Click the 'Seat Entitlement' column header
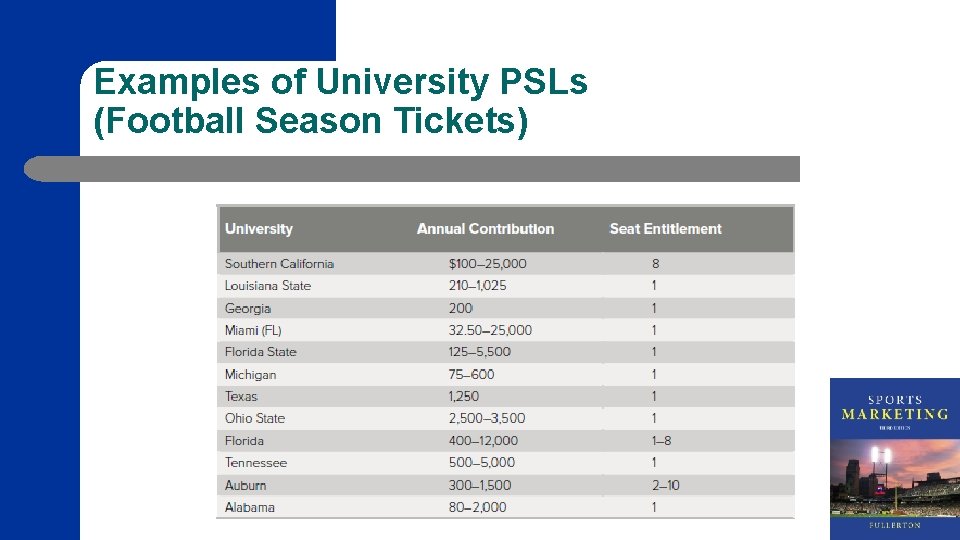This screenshot has width=960, height=540. (x=665, y=229)
